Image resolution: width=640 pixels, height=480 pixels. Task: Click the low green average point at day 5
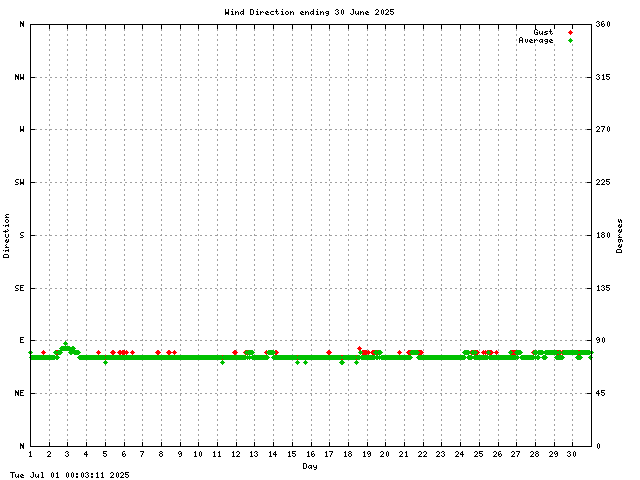(x=105, y=362)
